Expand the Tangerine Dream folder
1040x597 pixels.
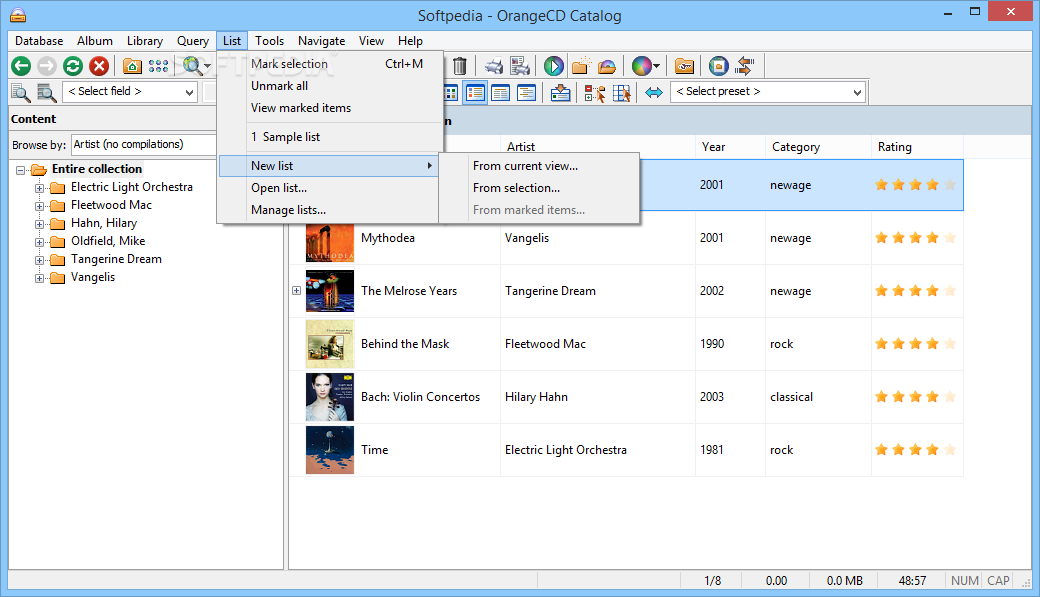(x=40, y=260)
